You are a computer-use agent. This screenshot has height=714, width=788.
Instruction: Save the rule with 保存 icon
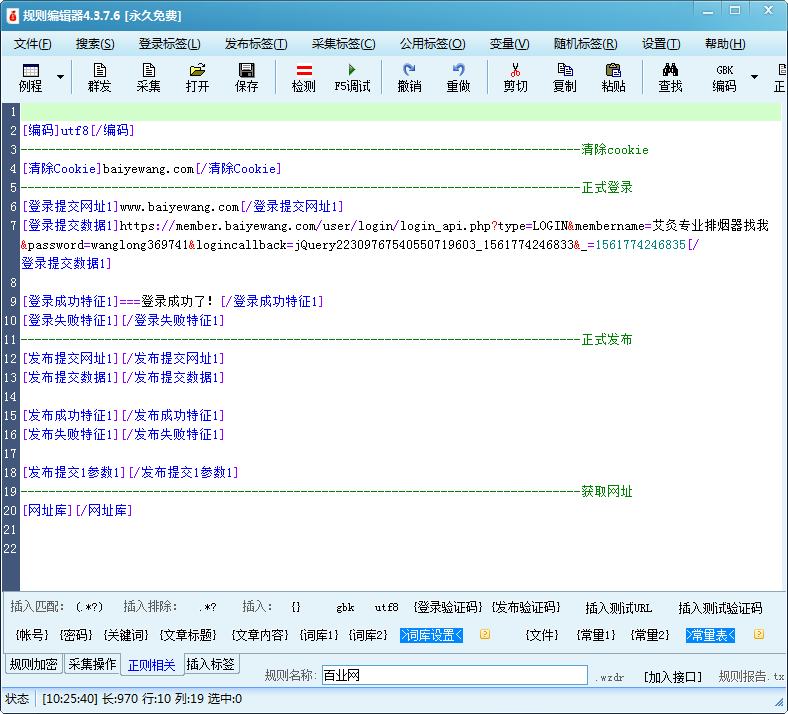point(246,77)
